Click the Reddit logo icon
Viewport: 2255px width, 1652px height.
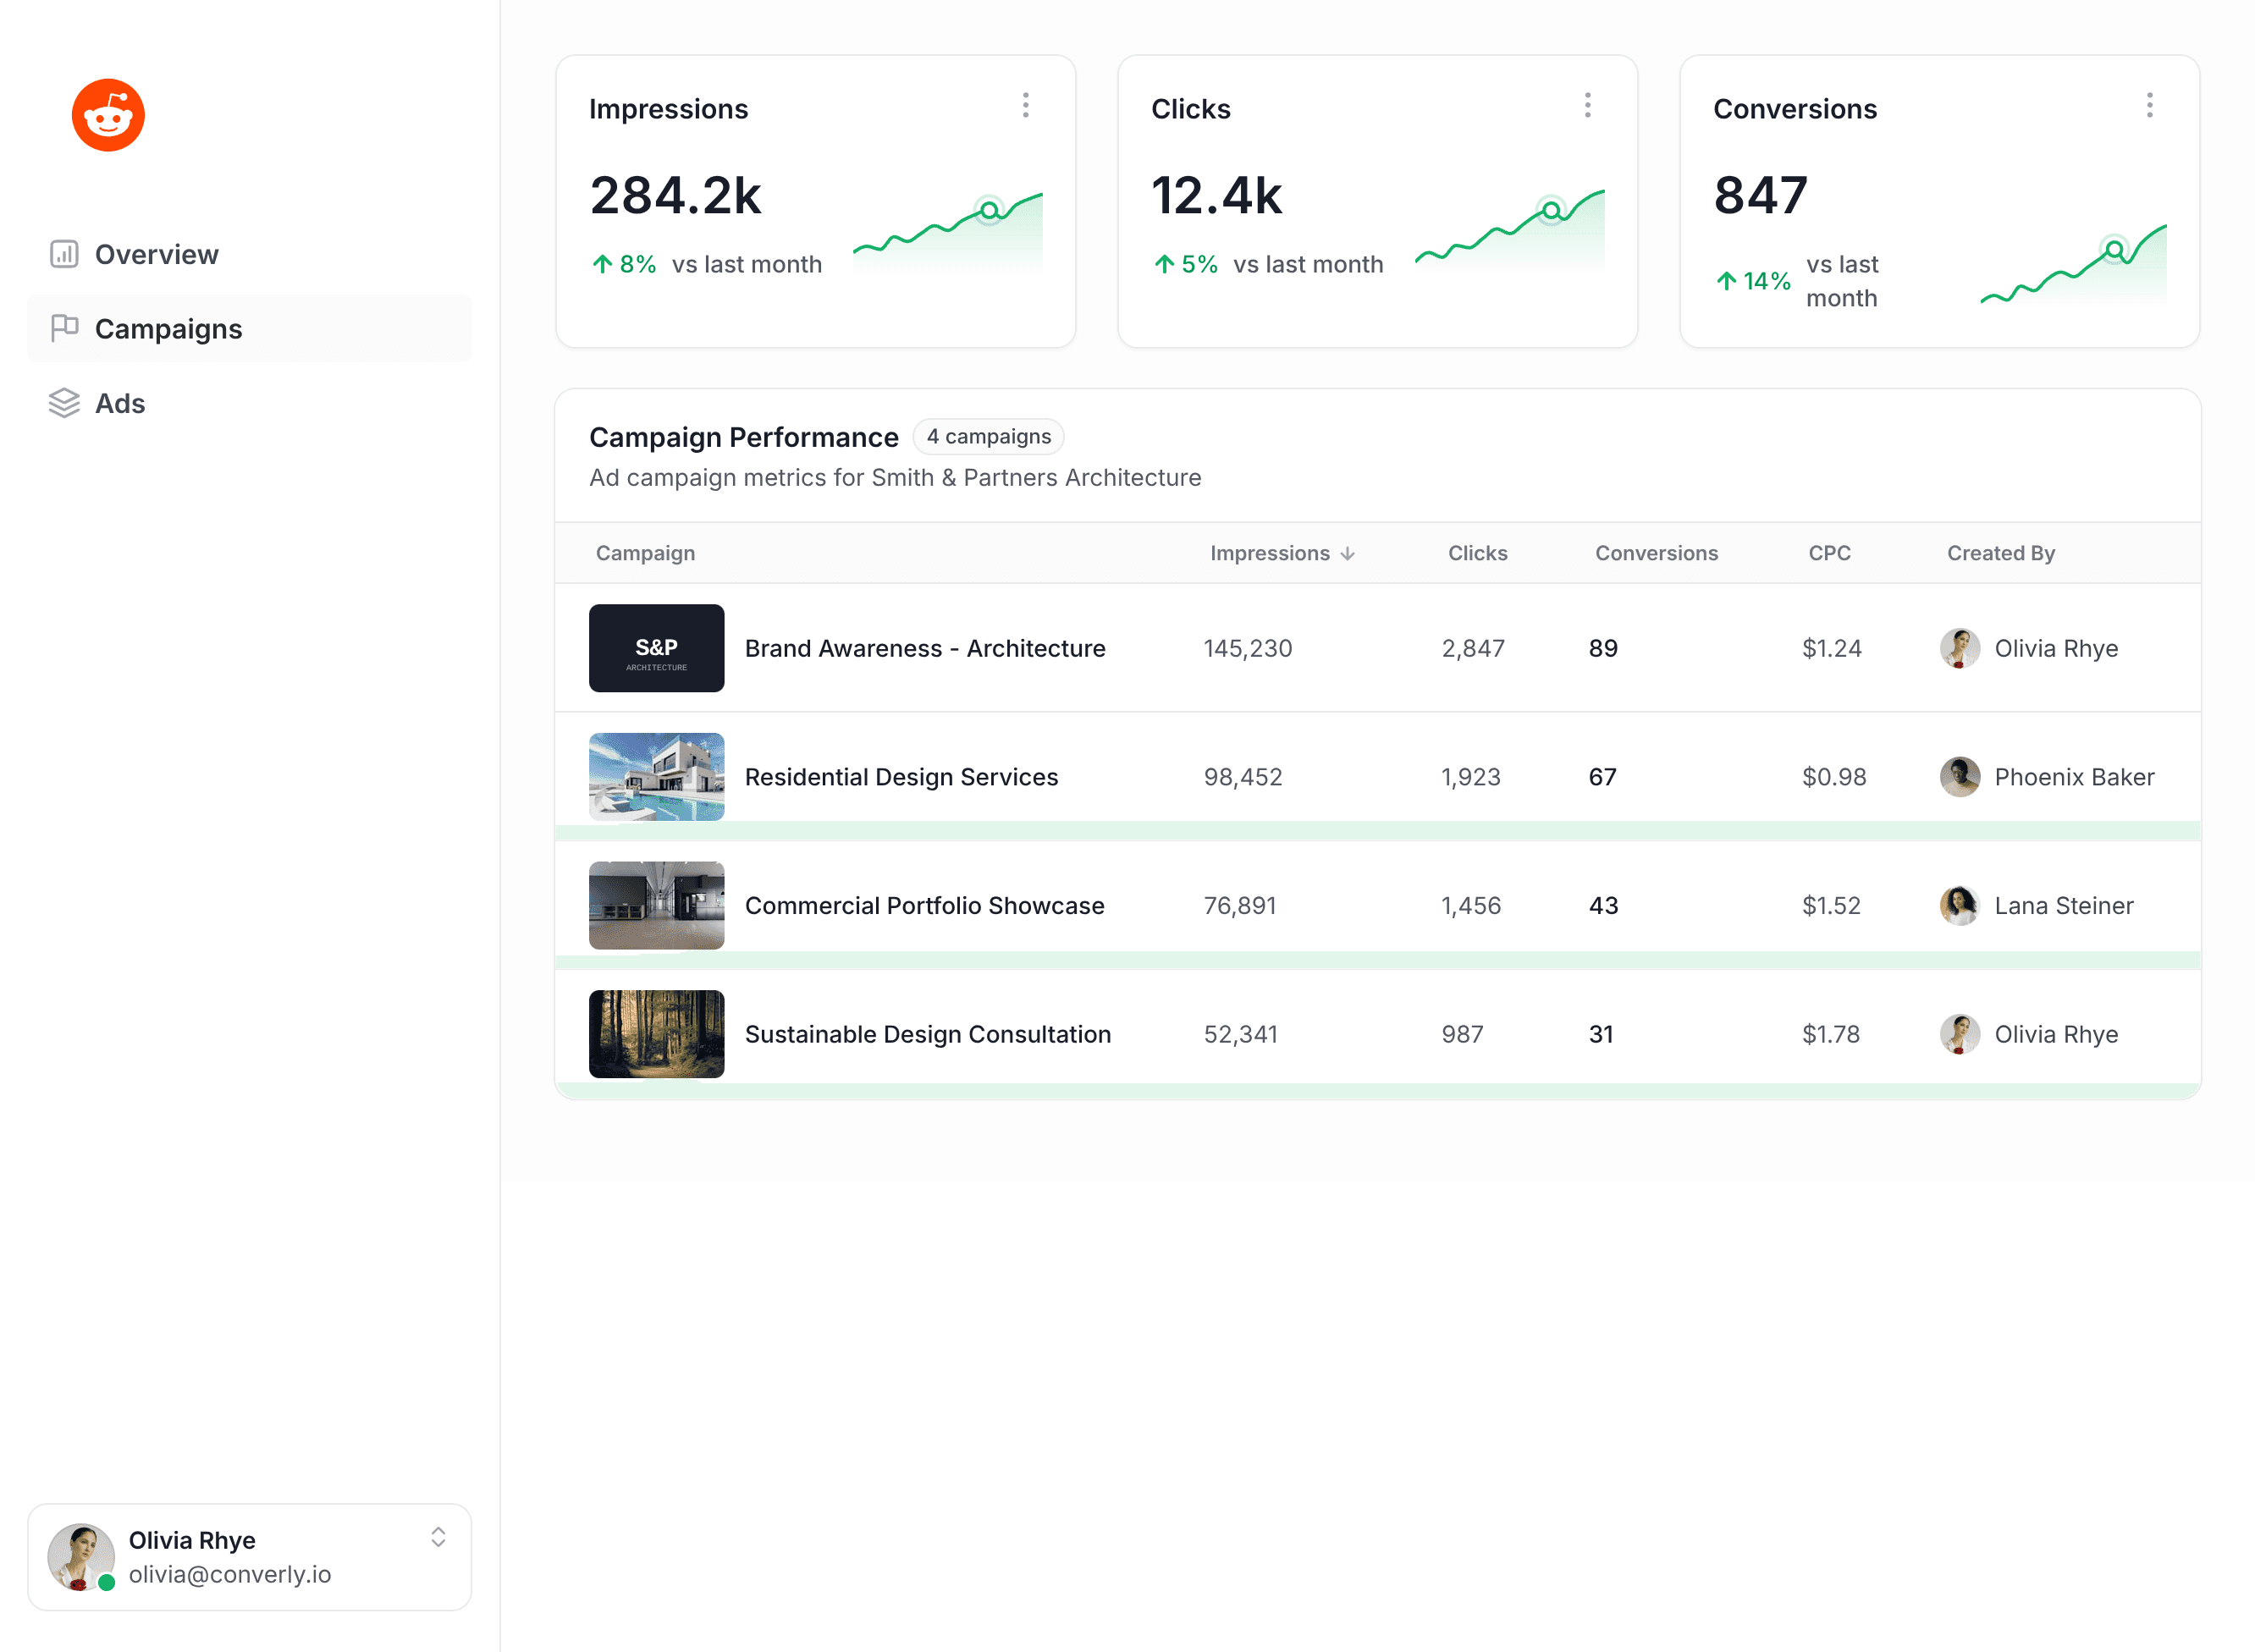click(108, 114)
